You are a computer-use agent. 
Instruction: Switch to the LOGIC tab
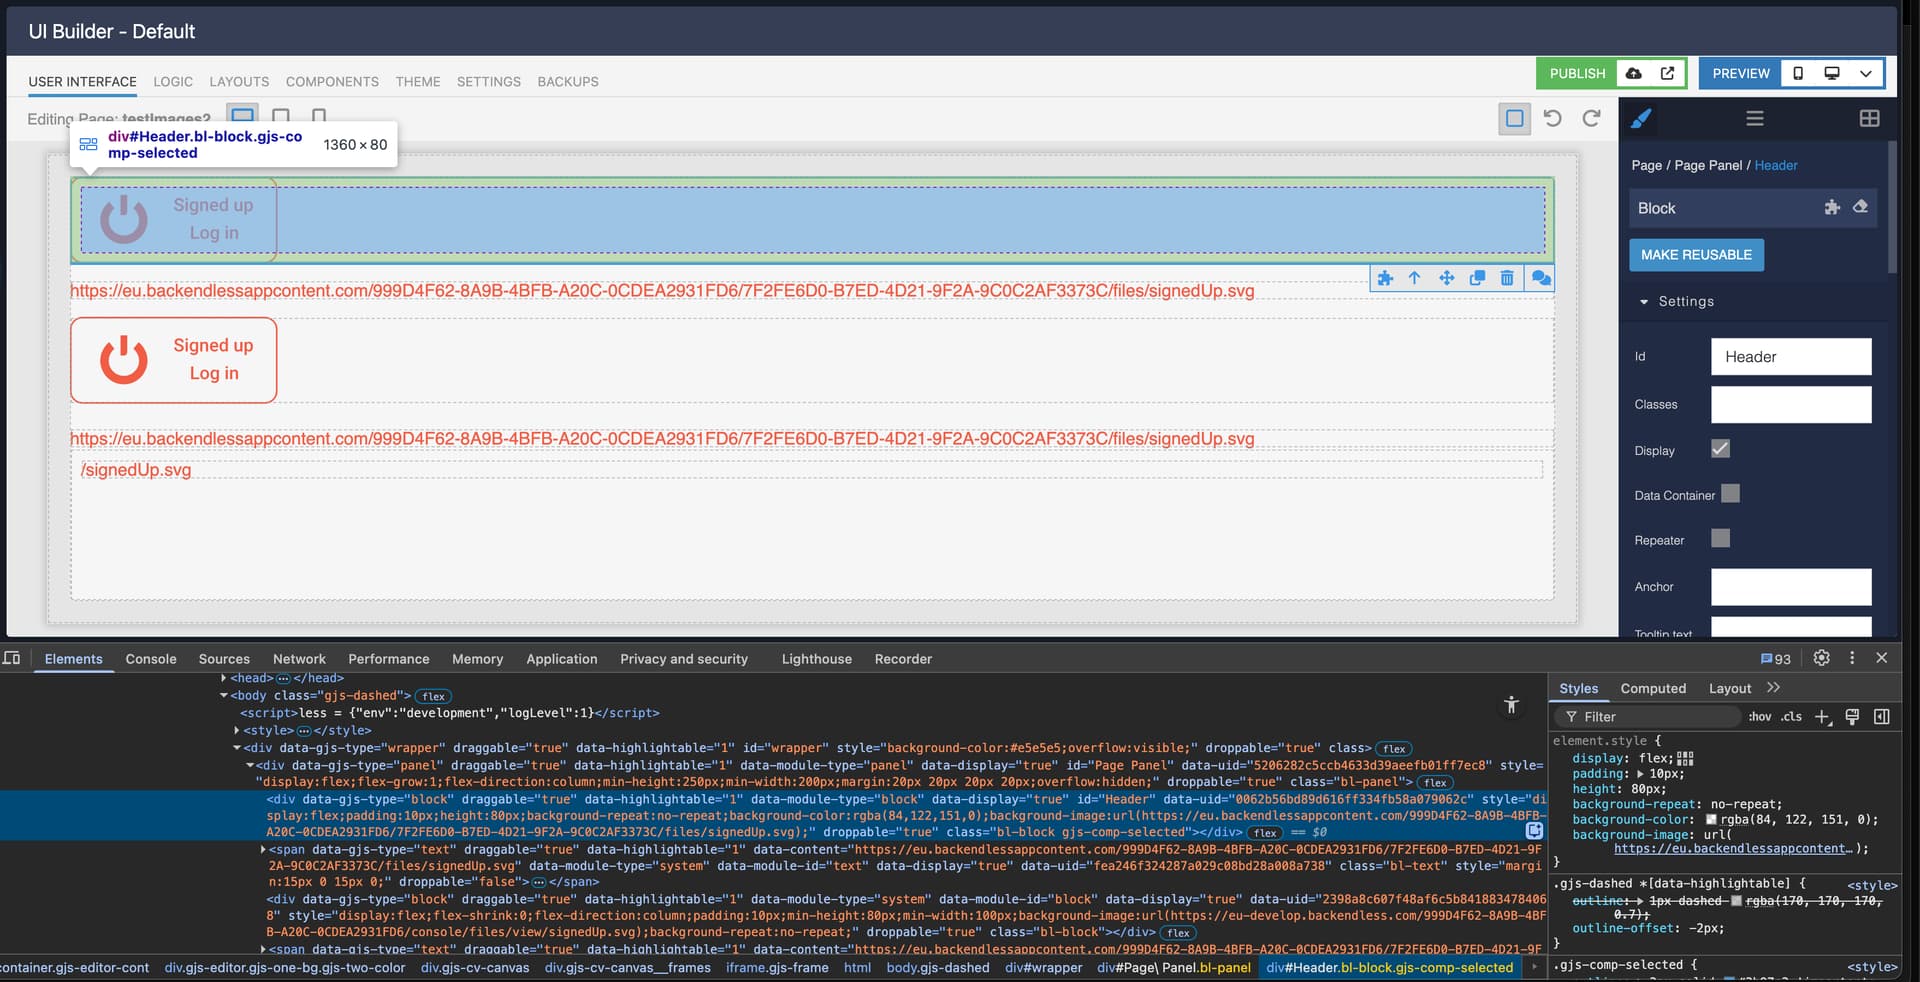(173, 82)
